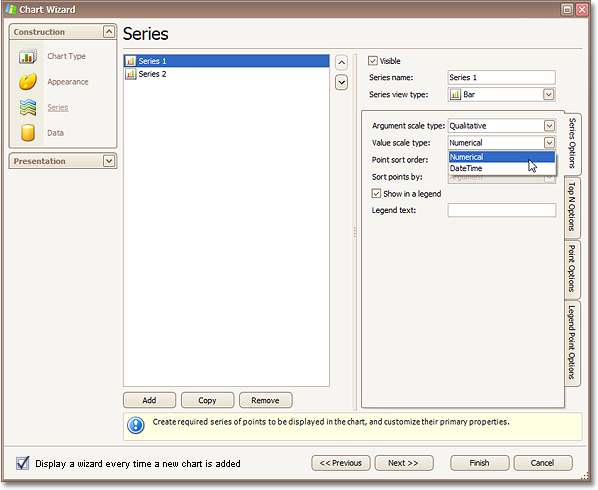Expand the Presentation group
Viewport: 598px width, 490px height.
109,161
